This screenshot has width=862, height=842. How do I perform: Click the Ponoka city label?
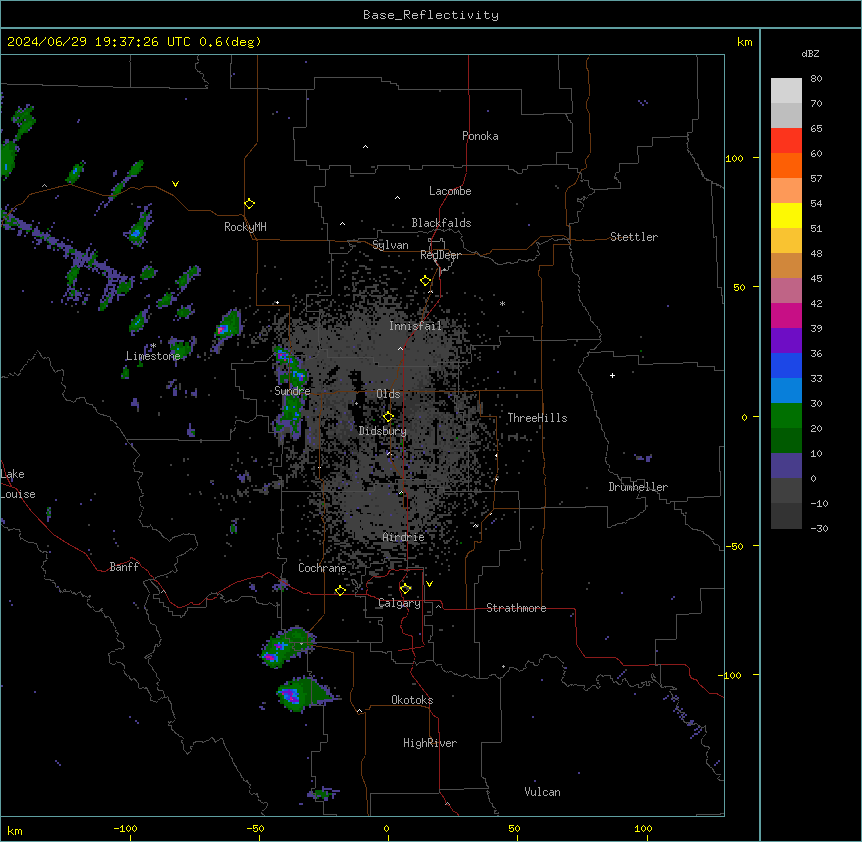[x=480, y=136]
